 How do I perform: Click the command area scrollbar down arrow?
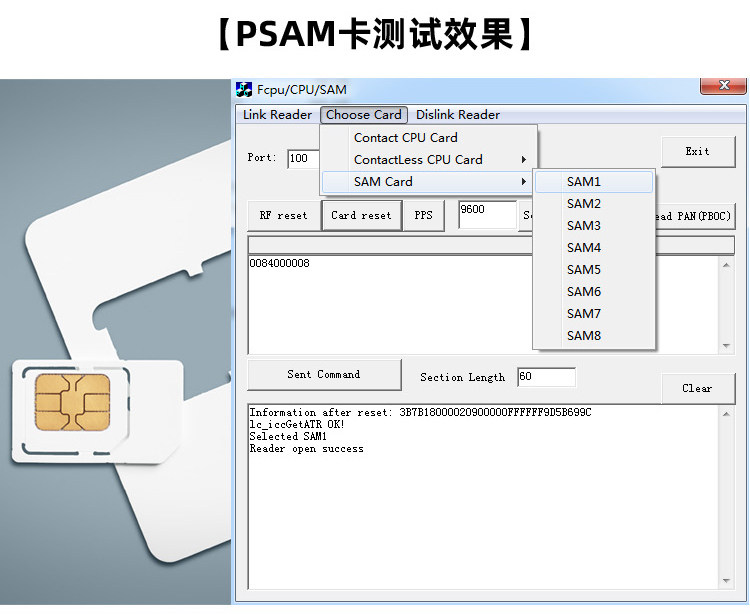tap(727, 346)
